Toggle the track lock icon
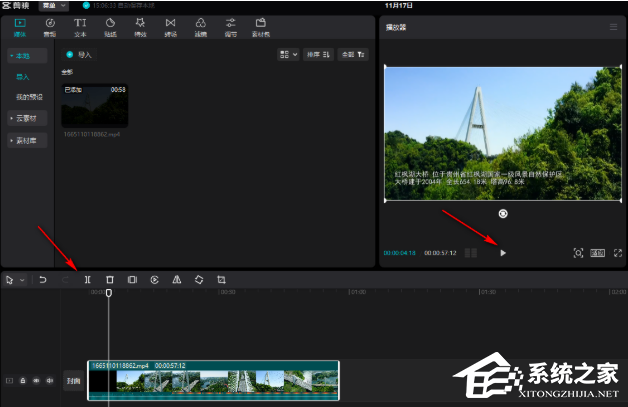 coord(23,381)
